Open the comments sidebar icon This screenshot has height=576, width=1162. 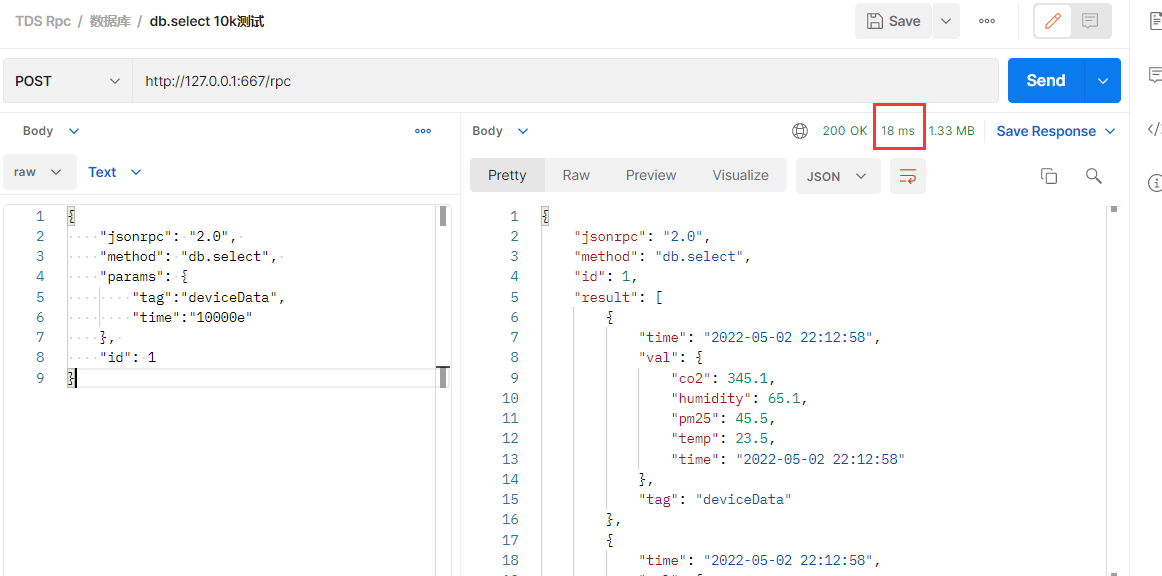pos(1155,74)
